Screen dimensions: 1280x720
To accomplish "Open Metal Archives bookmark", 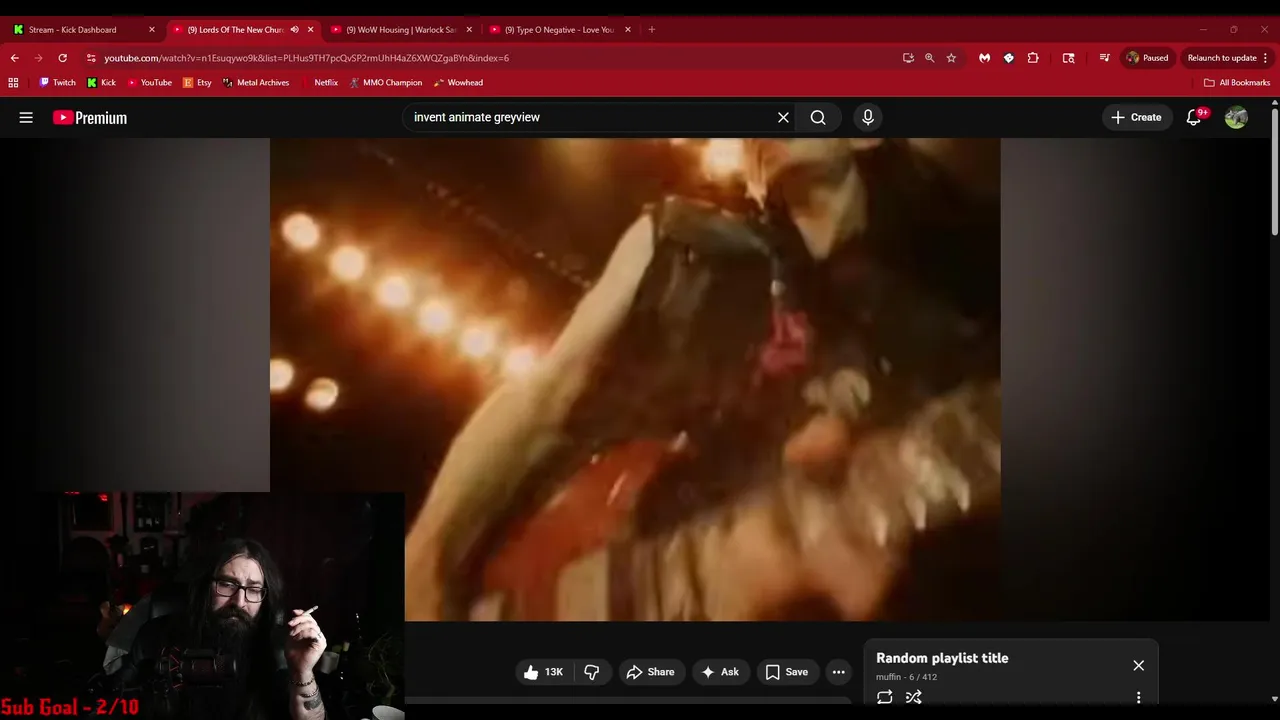I will click(x=255, y=83).
